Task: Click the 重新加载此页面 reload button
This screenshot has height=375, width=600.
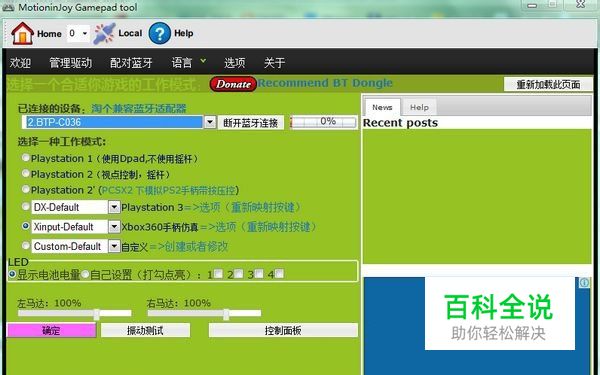Action: [x=548, y=84]
